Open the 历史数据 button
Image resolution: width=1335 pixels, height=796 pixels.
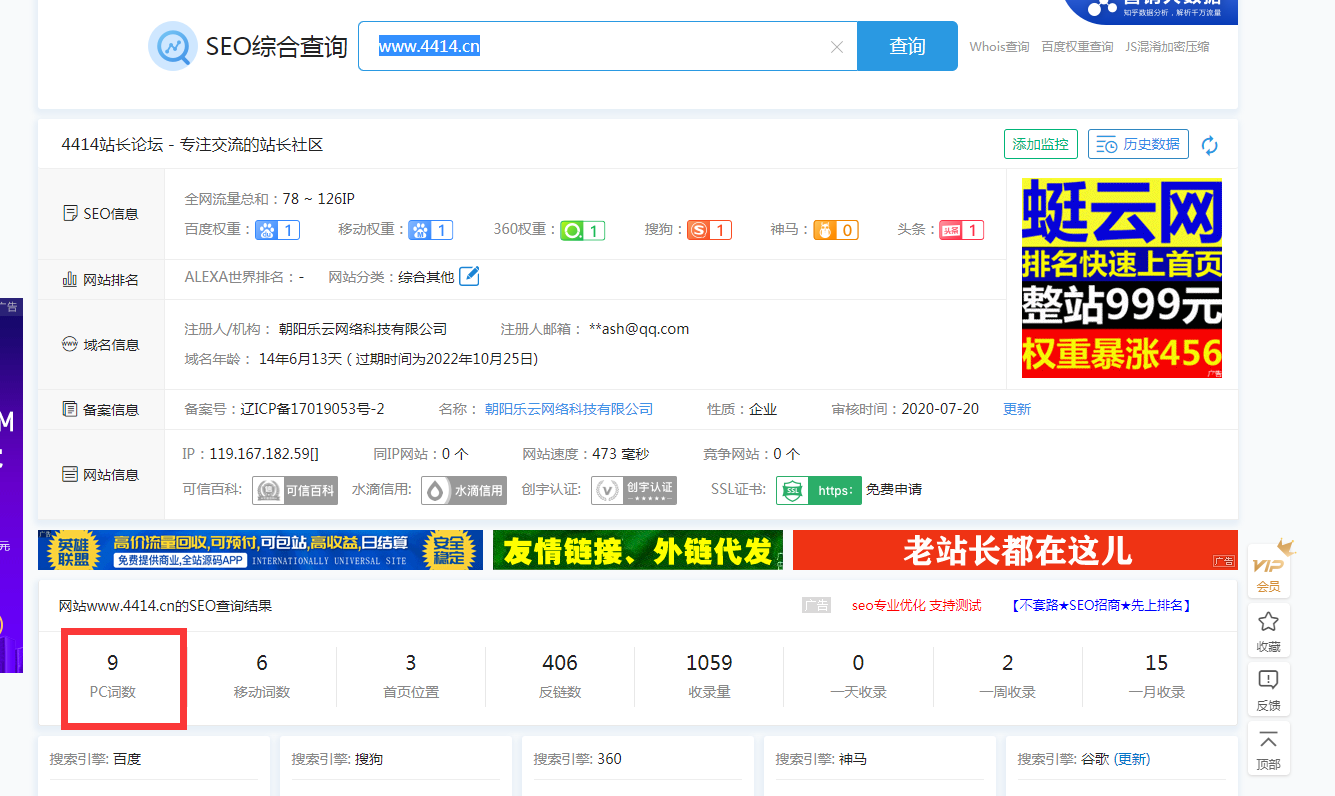click(1138, 144)
